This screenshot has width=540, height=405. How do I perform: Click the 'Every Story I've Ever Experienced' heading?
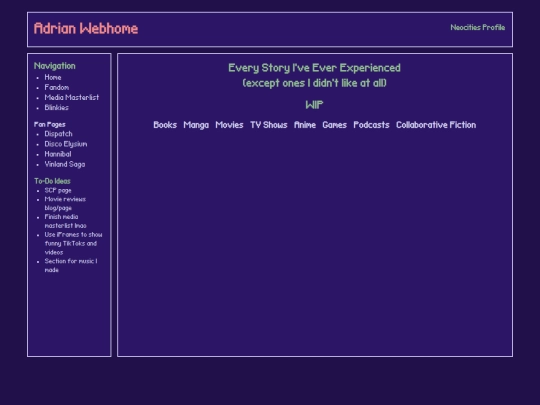click(314, 68)
